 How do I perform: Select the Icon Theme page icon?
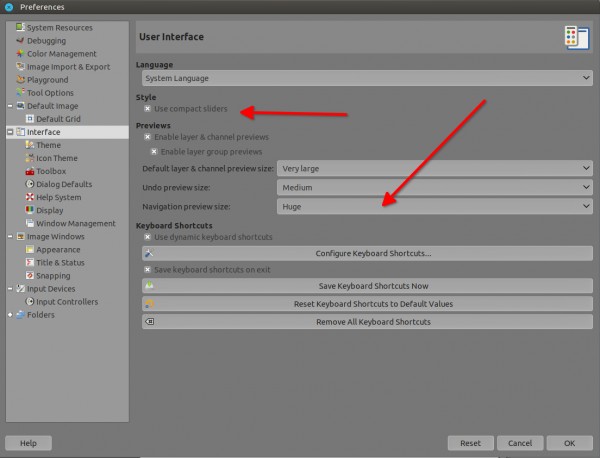pos(29,158)
